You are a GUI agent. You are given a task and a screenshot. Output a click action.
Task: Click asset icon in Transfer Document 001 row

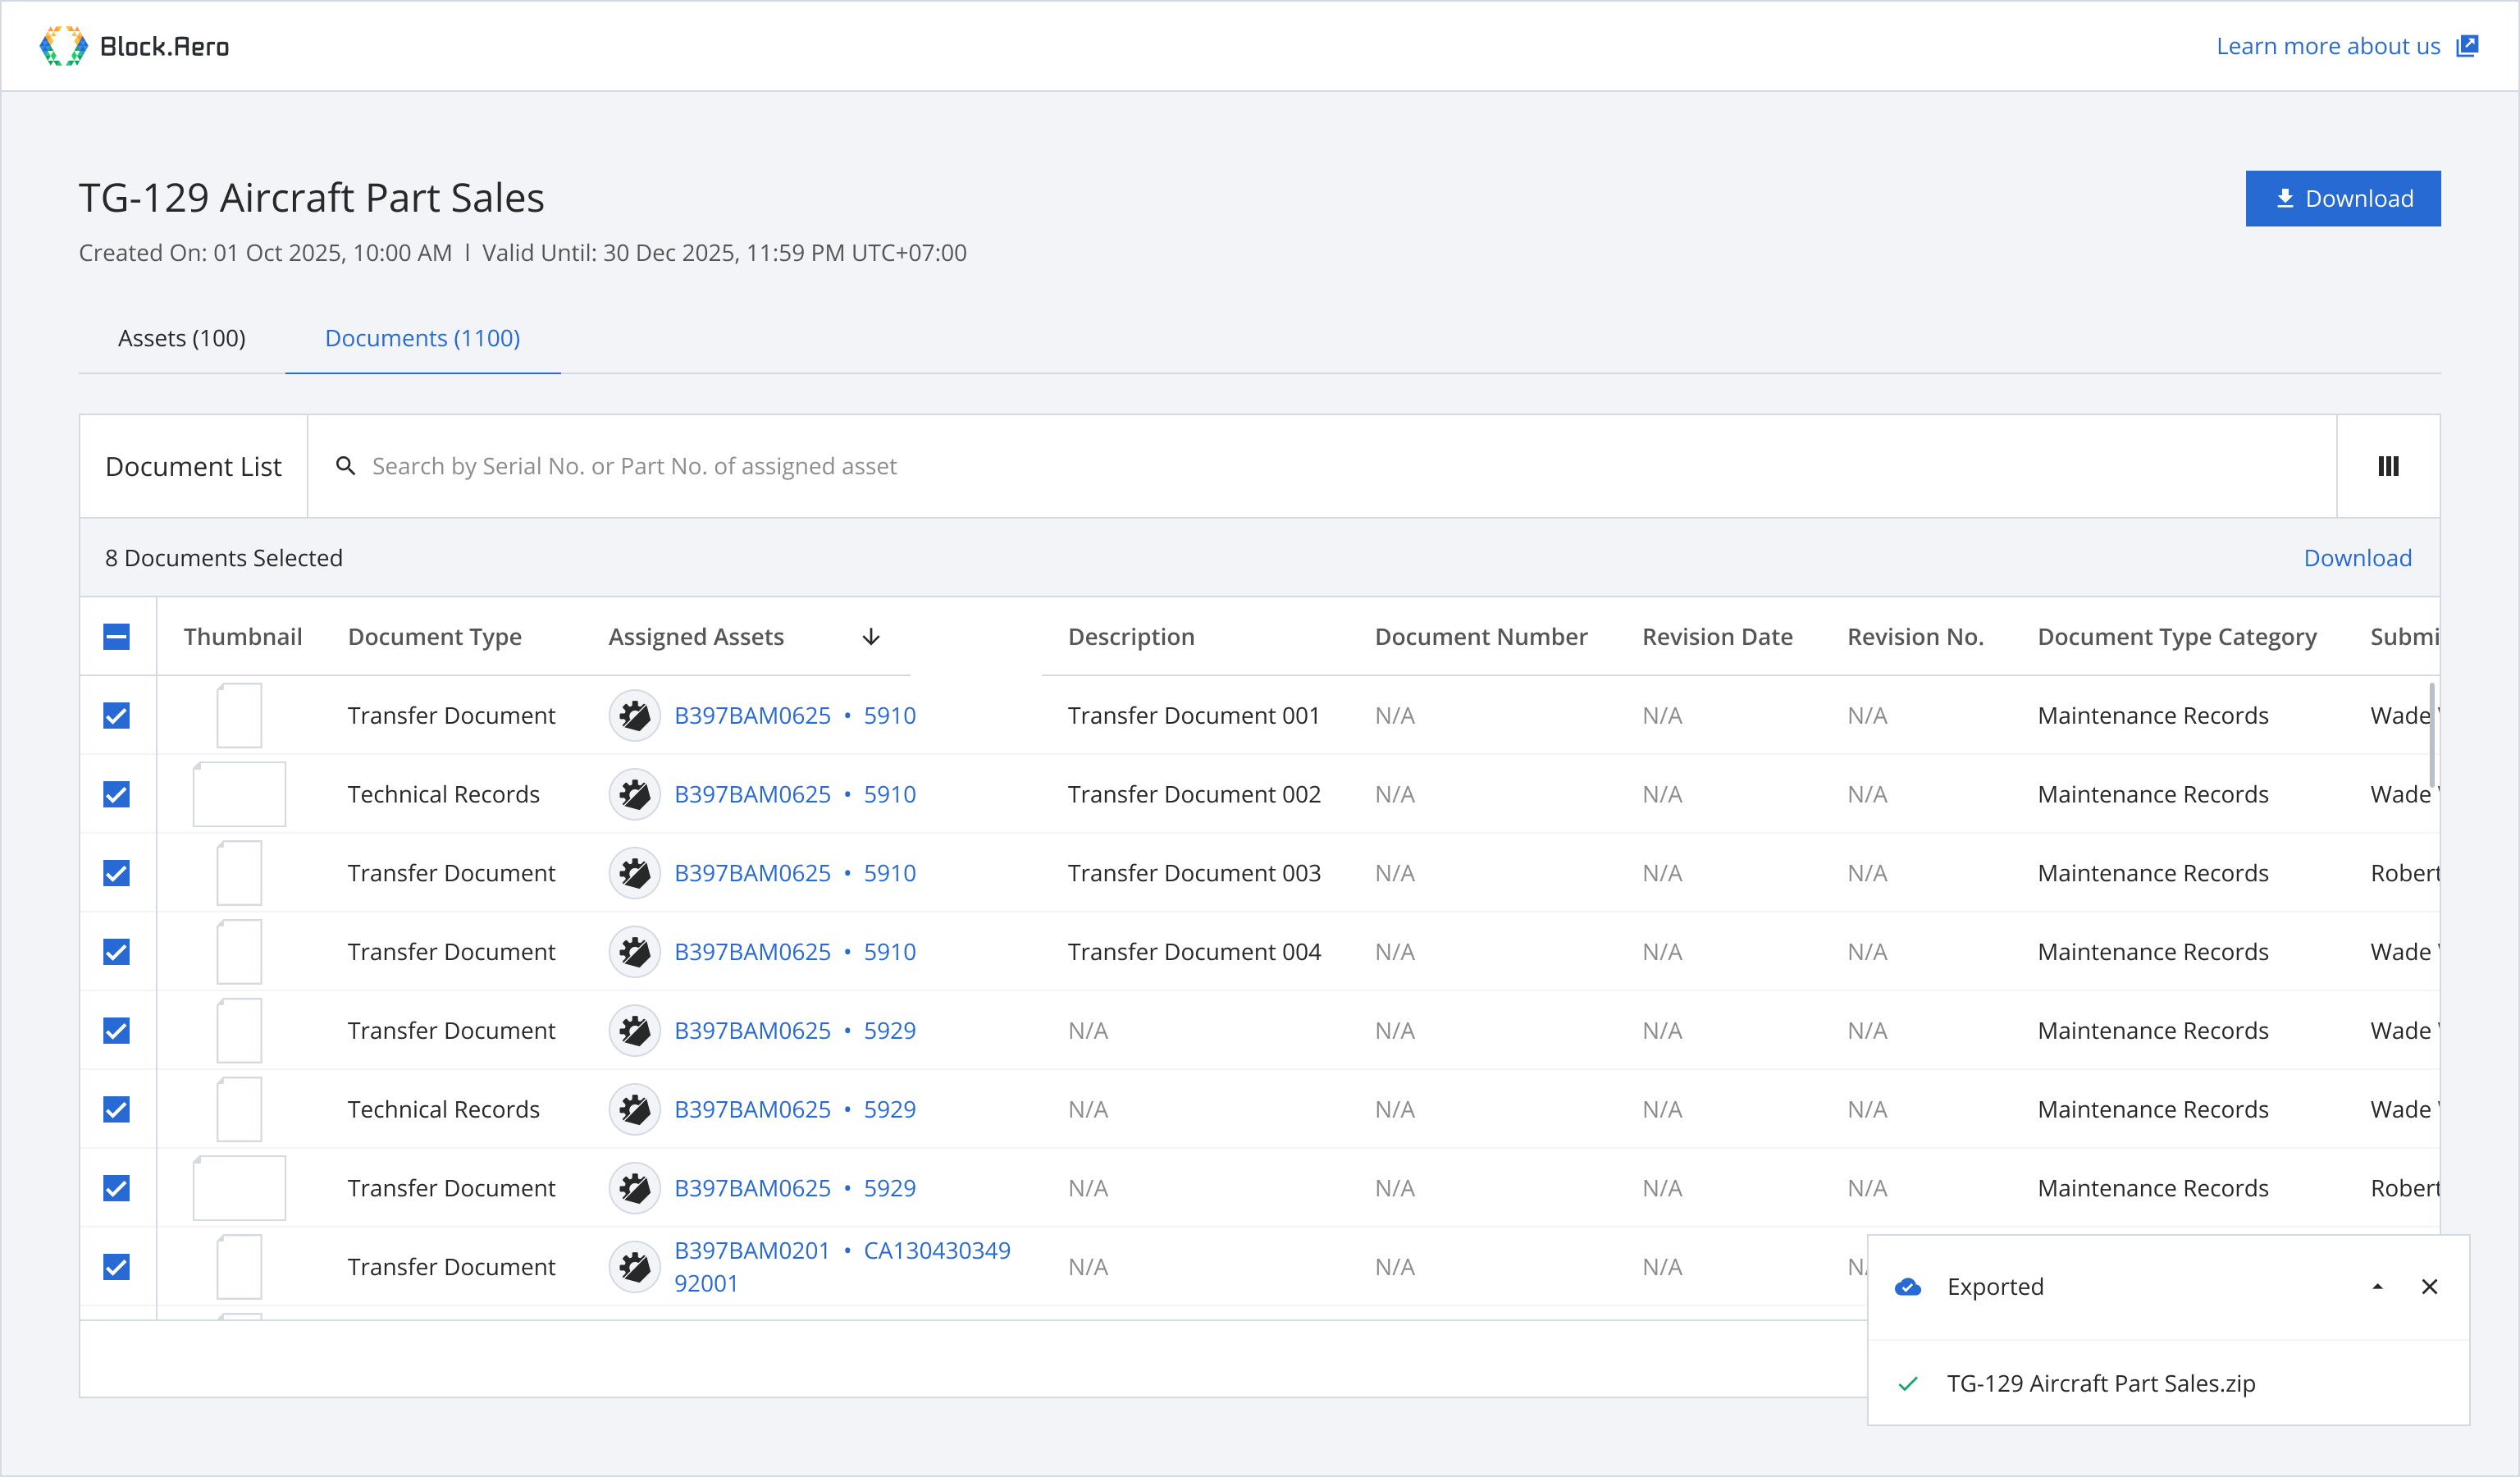[634, 716]
